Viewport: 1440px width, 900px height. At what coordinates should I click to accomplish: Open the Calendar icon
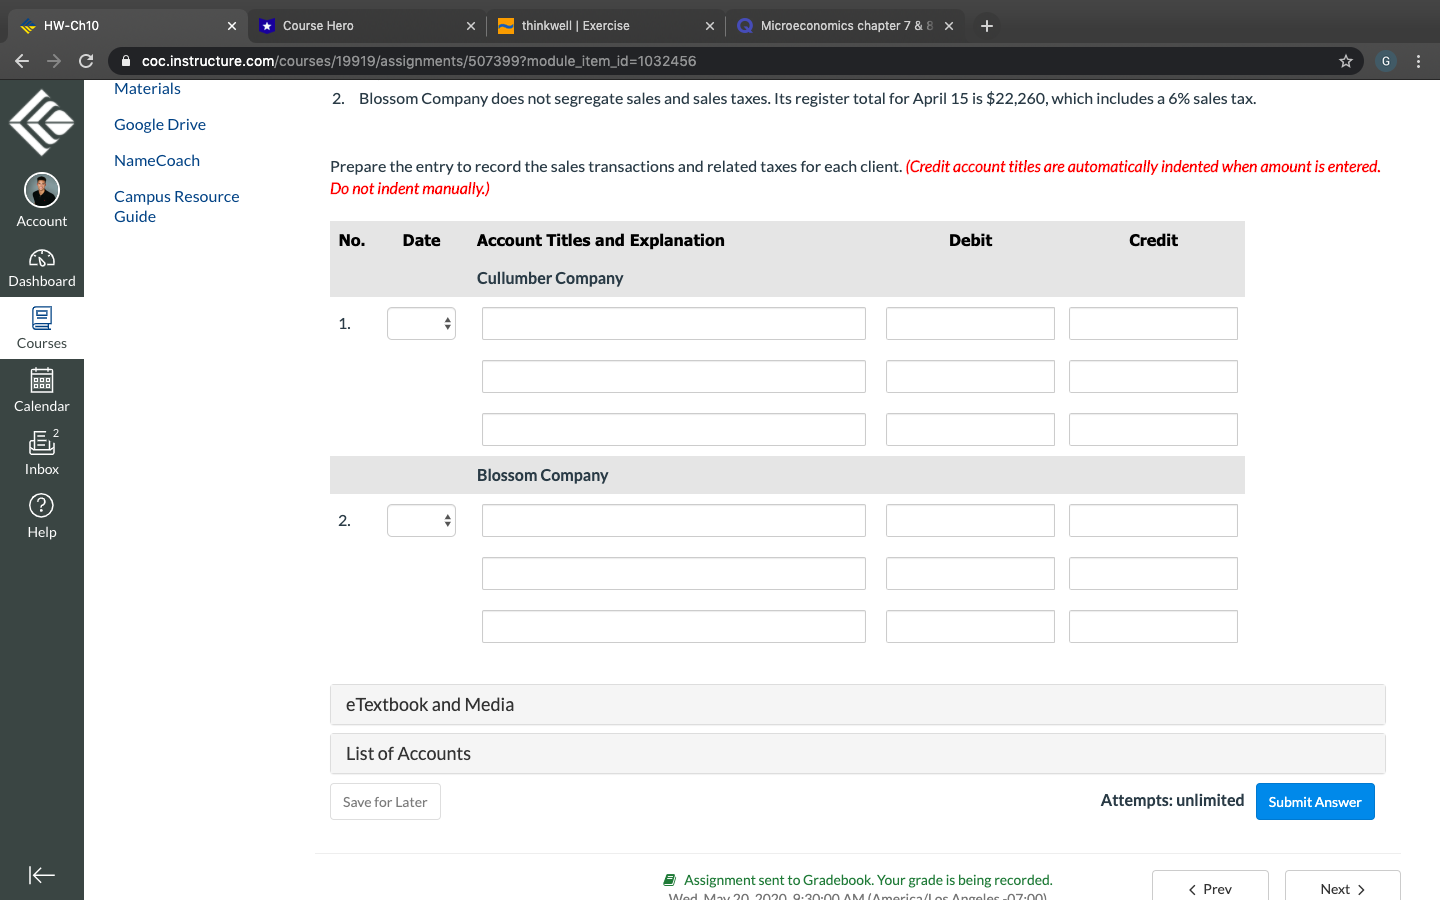[42, 380]
